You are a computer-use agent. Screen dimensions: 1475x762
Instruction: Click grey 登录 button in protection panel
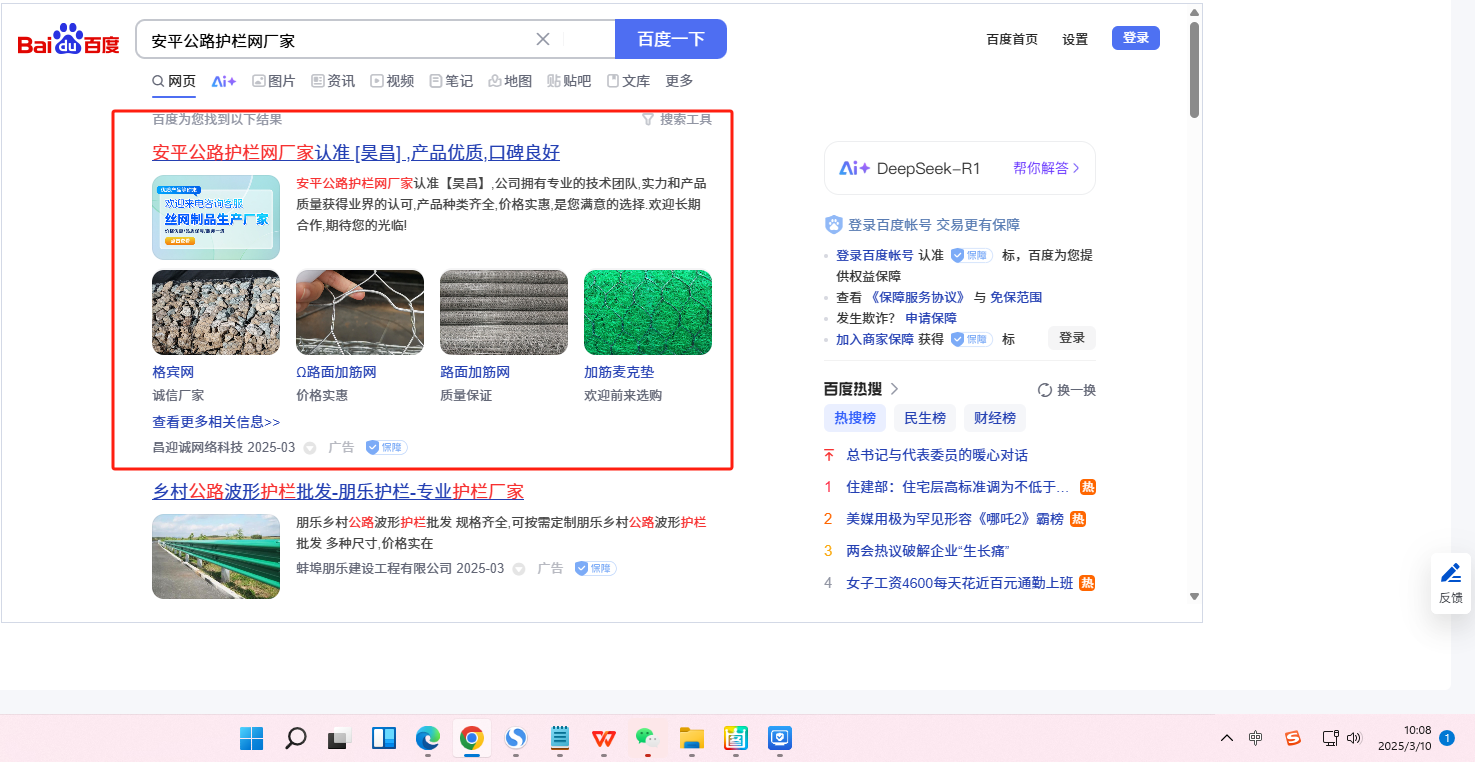tap(1072, 338)
